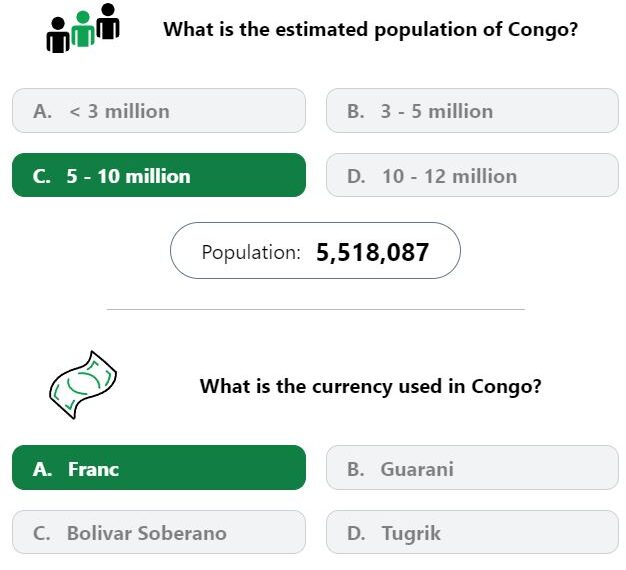626x570 pixels.
Task: Click the letter A. on the Franc answer
Action: tap(42, 469)
